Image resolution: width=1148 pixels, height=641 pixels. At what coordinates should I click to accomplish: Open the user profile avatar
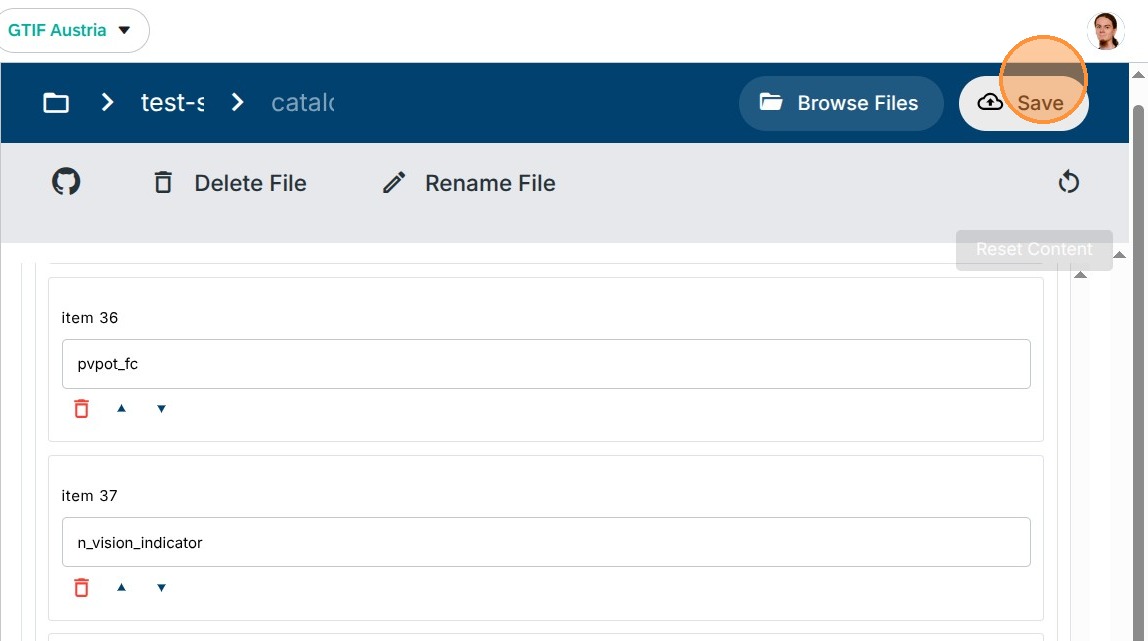[1105, 31]
